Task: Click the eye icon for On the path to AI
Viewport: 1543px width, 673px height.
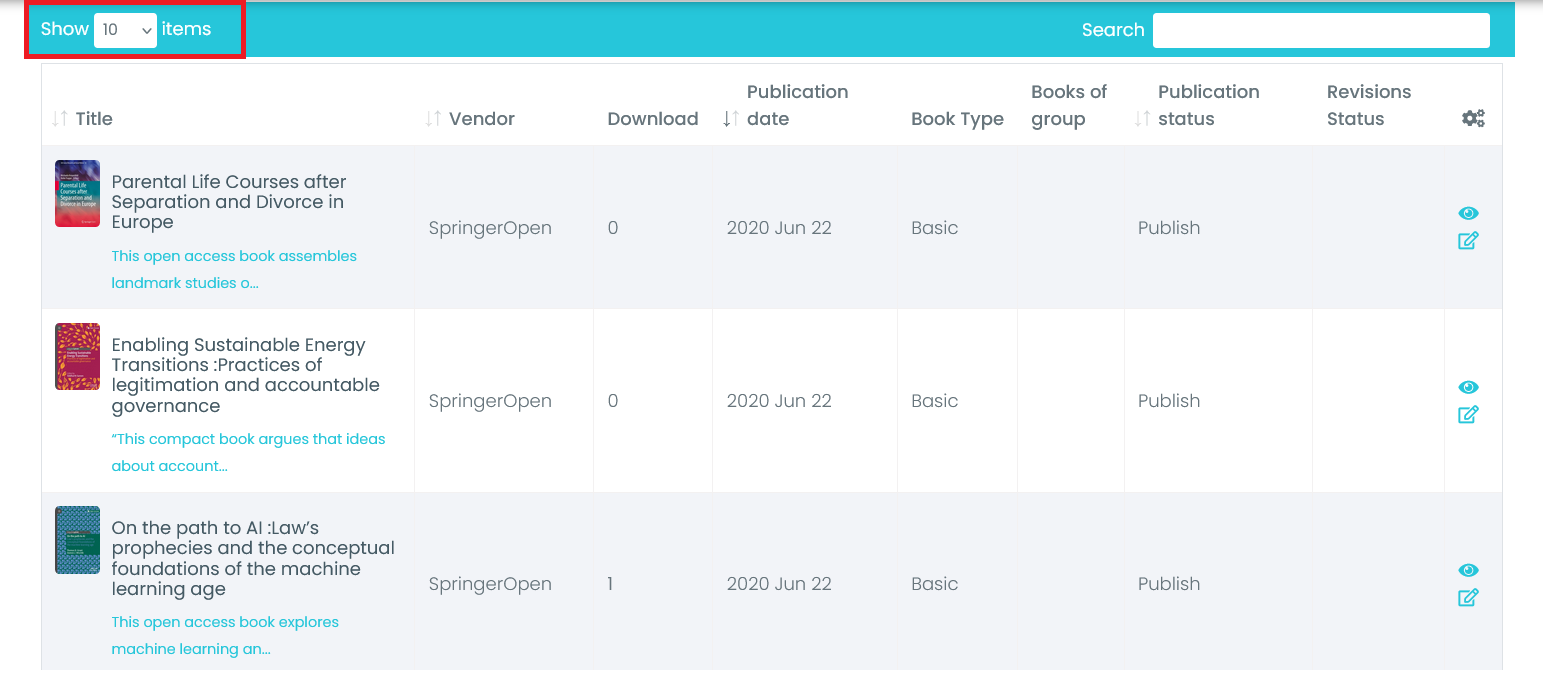Action: (1468, 570)
